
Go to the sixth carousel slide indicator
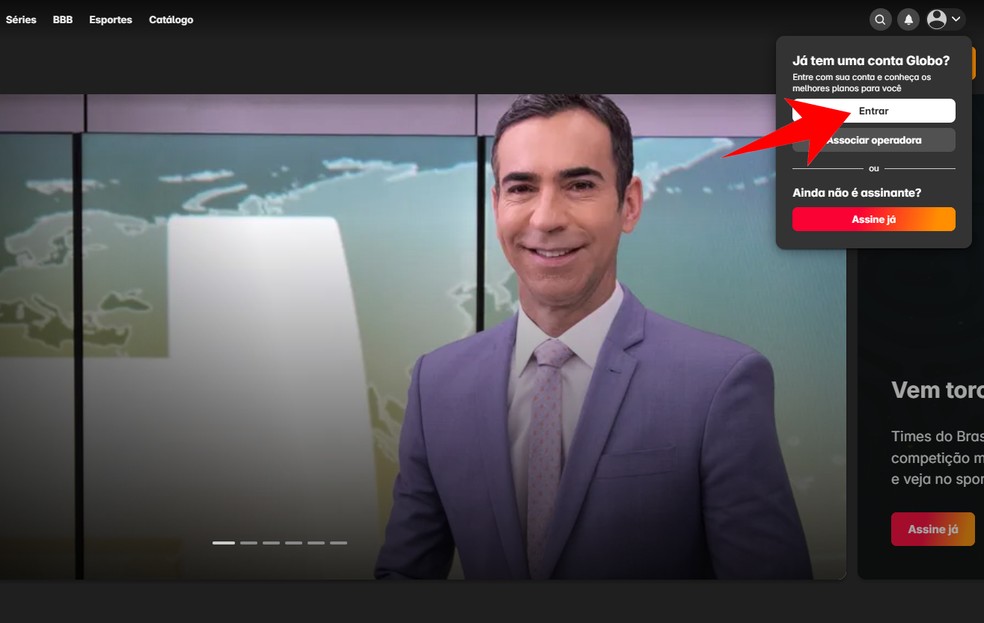tap(338, 543)
